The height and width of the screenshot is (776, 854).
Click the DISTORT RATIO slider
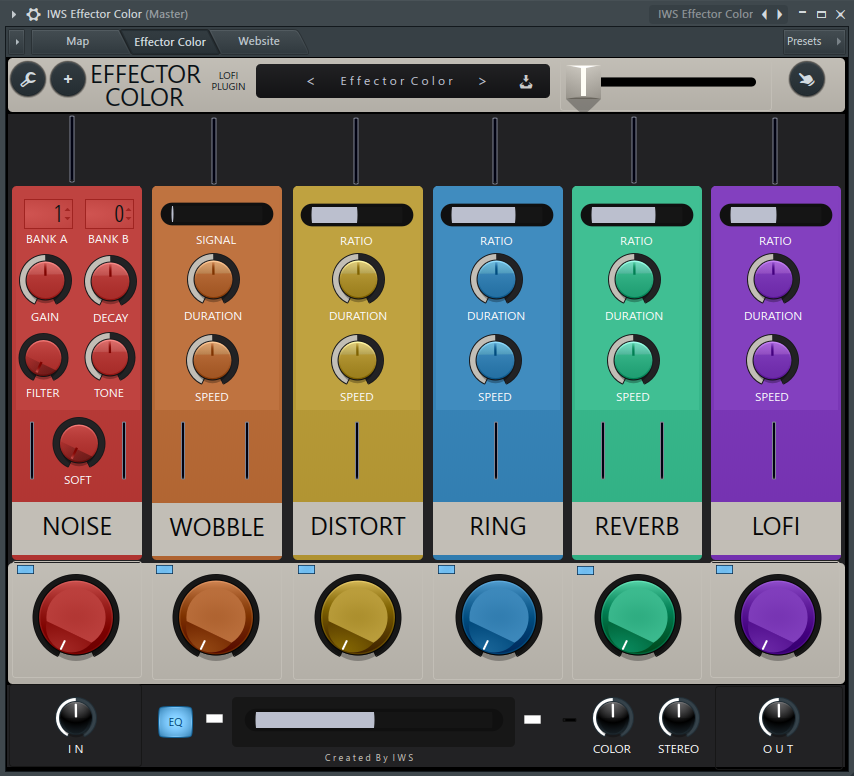click(x=357, y=215)
